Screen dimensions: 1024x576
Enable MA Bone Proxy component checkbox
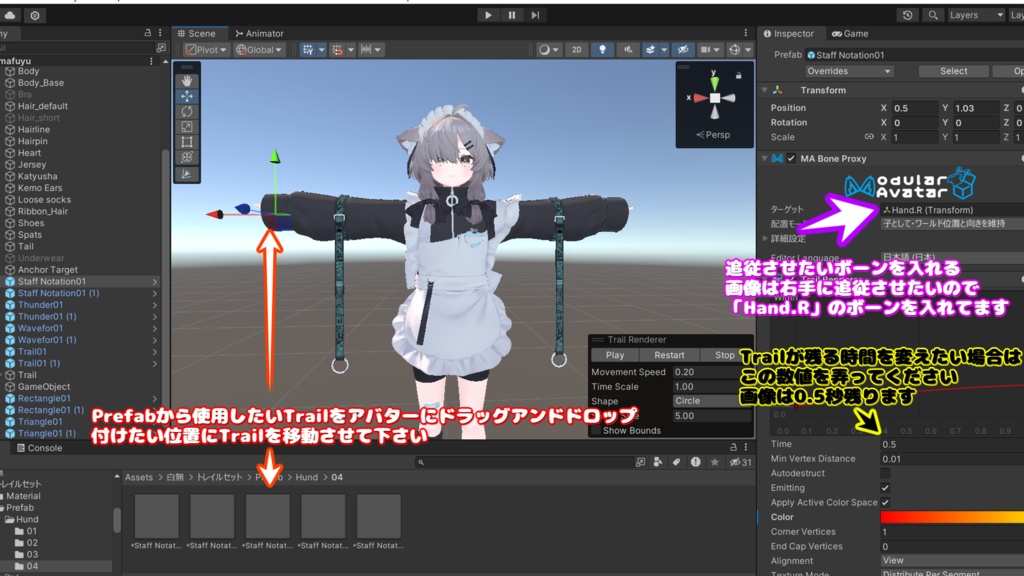point(791,159)
